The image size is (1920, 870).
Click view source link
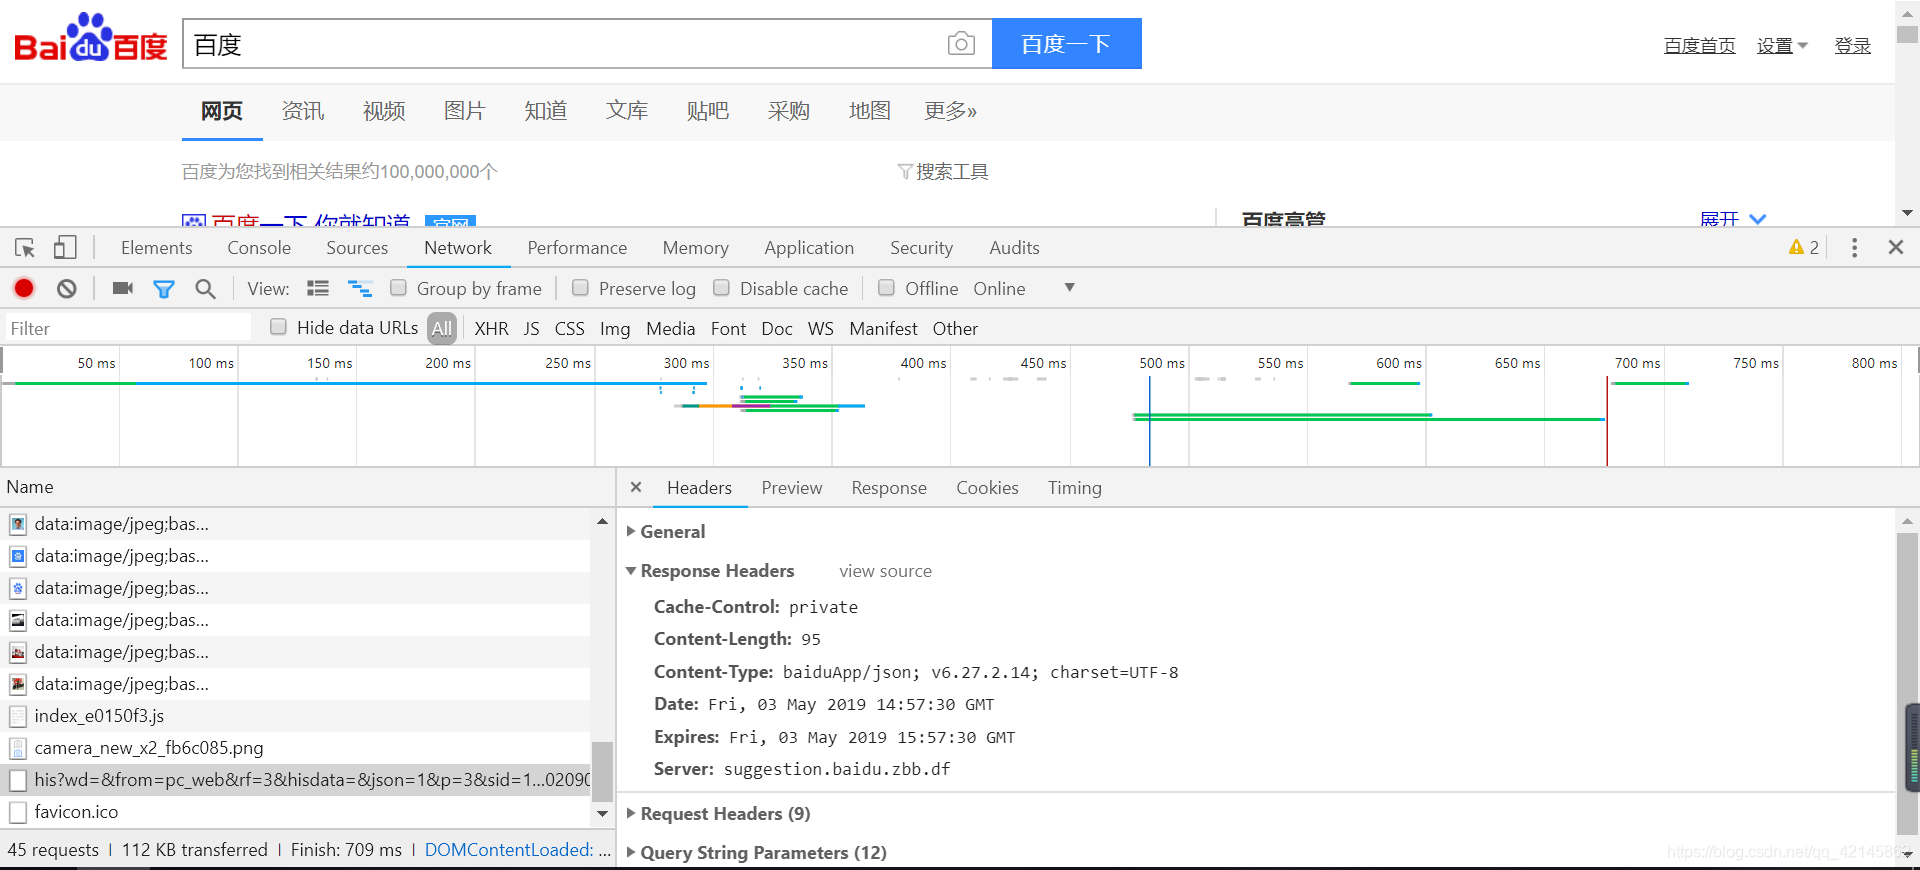885,571
